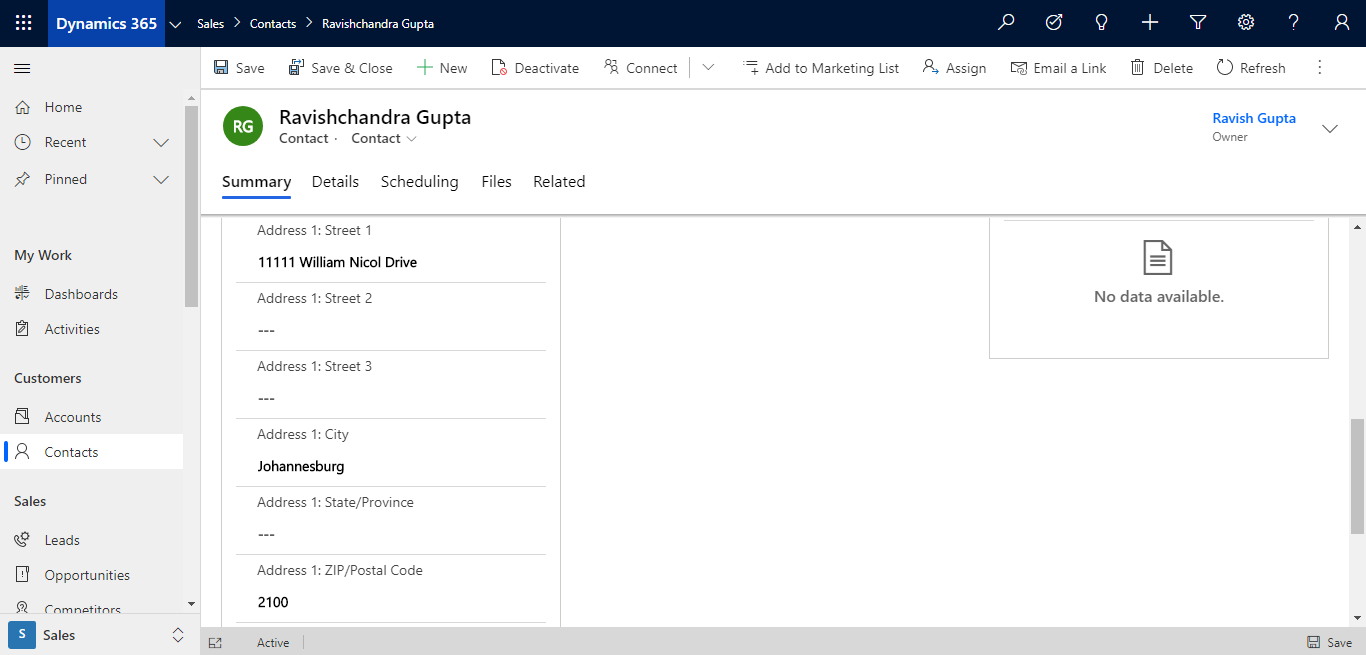Open the Contact form selector dropdown
The height and width of the screenshot is (655, 1366).
384,138
